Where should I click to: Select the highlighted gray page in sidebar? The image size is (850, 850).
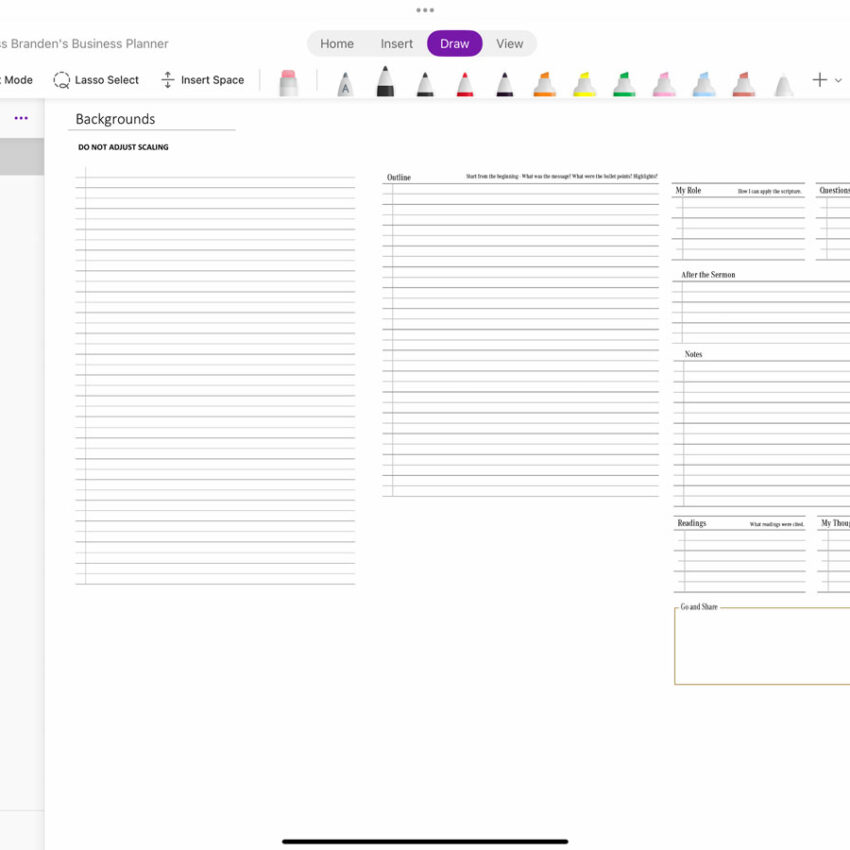(x=22, y=157)
